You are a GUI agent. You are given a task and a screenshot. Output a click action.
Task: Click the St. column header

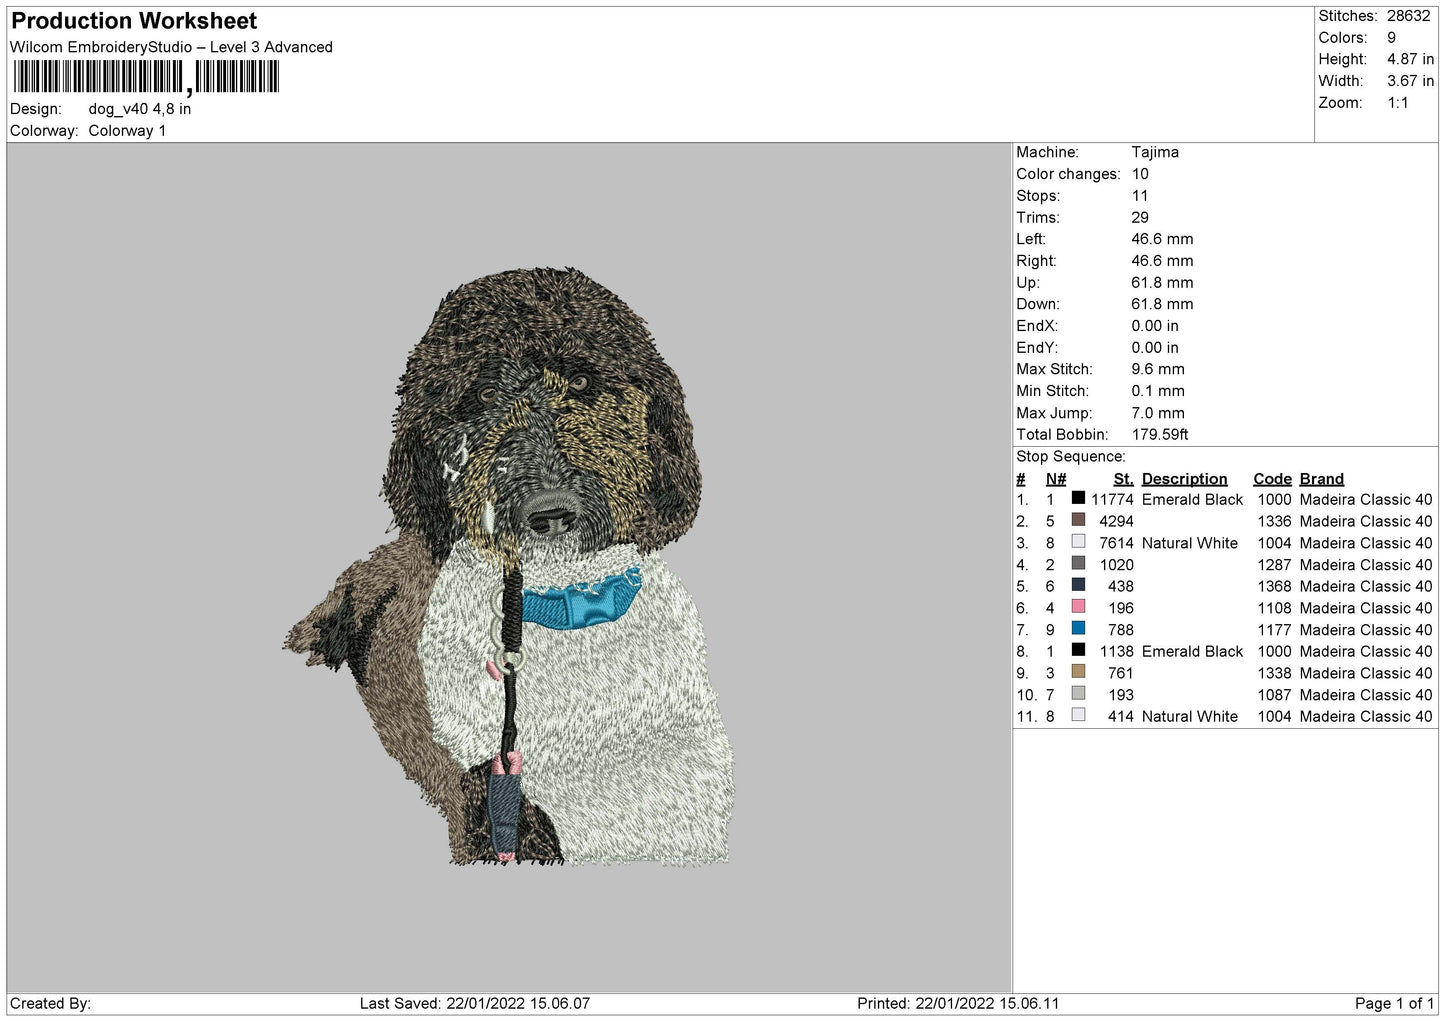tap(1123, 479)
